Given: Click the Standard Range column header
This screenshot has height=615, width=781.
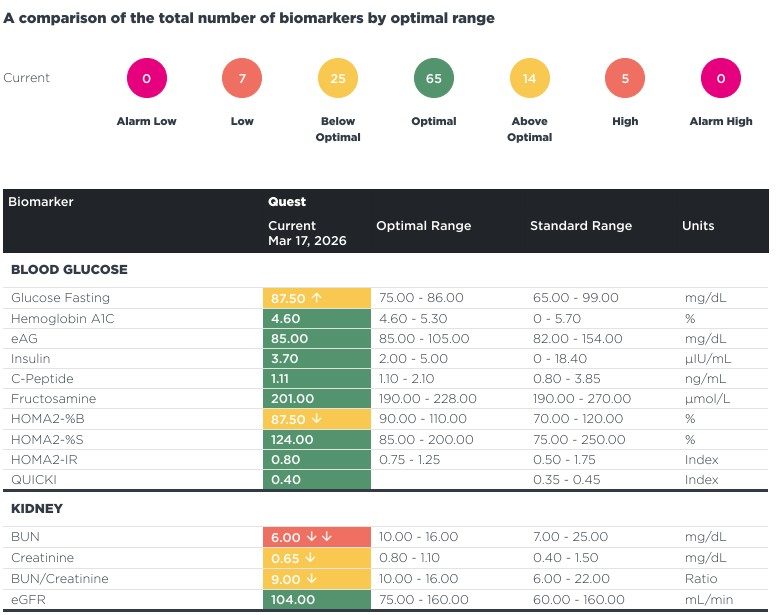Looking at the screenshot, I should (581, 226).
